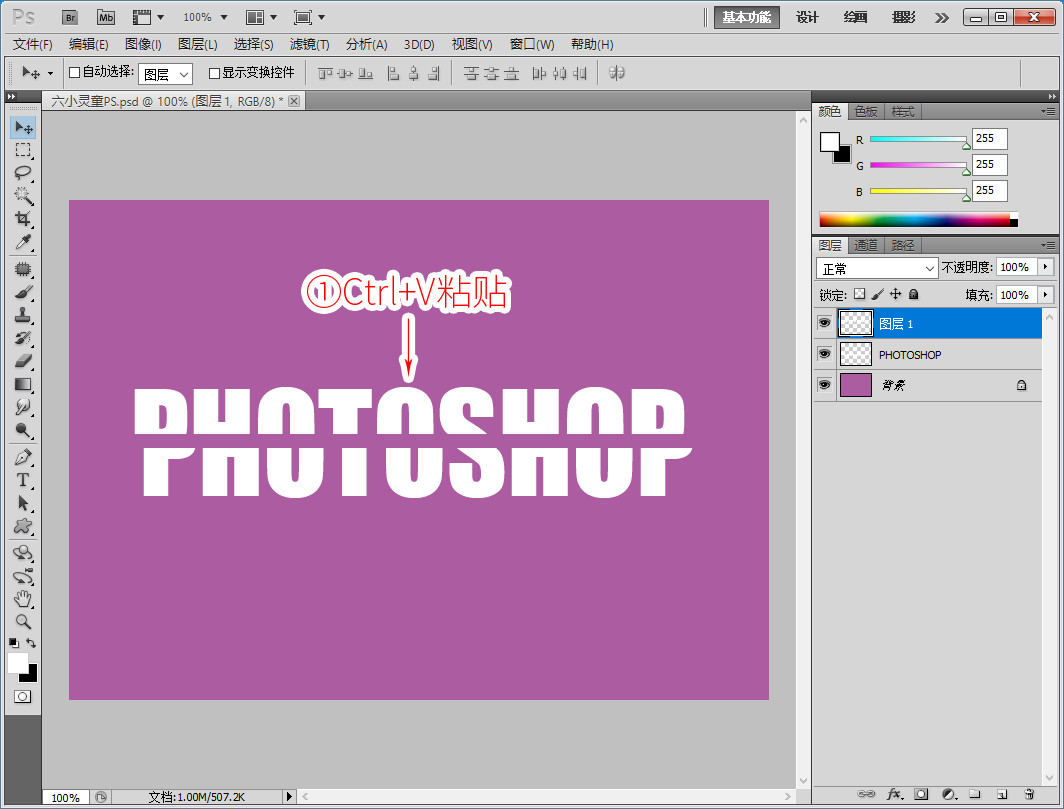1064x809 pixels.
Task: Expand more workspaces chevron
Action: (942, 18)
